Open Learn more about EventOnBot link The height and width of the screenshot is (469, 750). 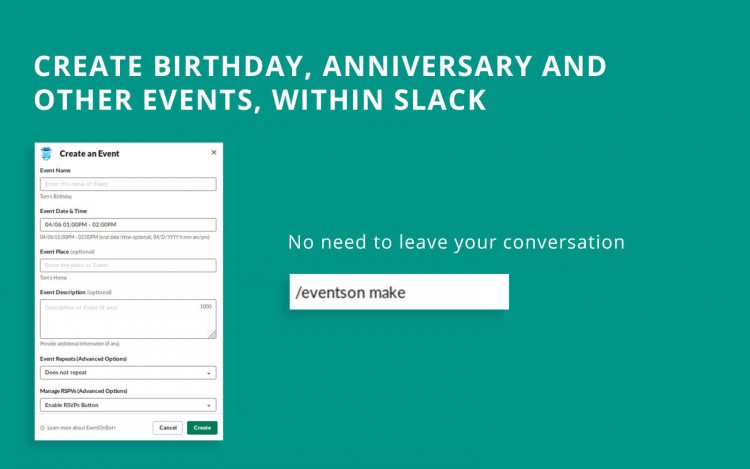[82, 427]
